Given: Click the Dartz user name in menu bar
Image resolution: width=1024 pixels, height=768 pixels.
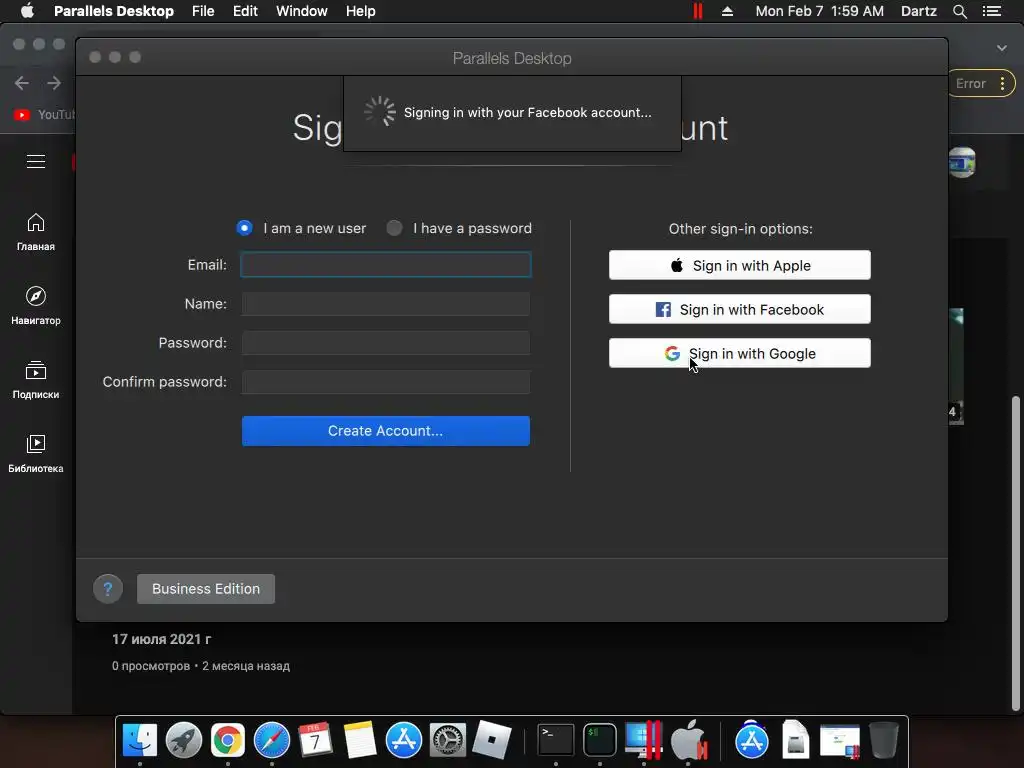Looking at the screenshot, I should [919, 11].
